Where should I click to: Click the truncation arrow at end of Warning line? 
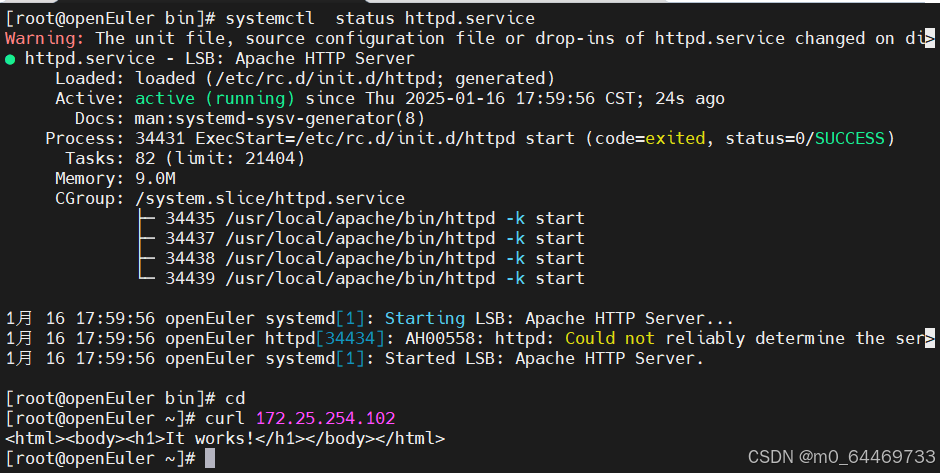point(930,39)
